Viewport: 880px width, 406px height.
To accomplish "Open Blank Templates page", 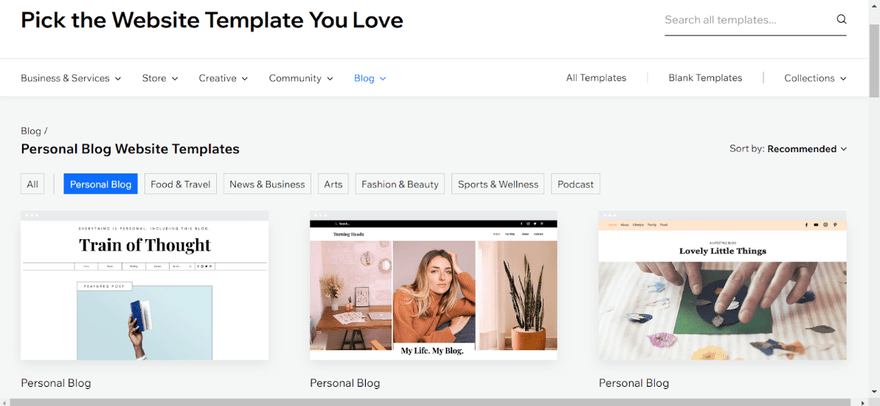I will pyautogui.click(x=705, y=78).
